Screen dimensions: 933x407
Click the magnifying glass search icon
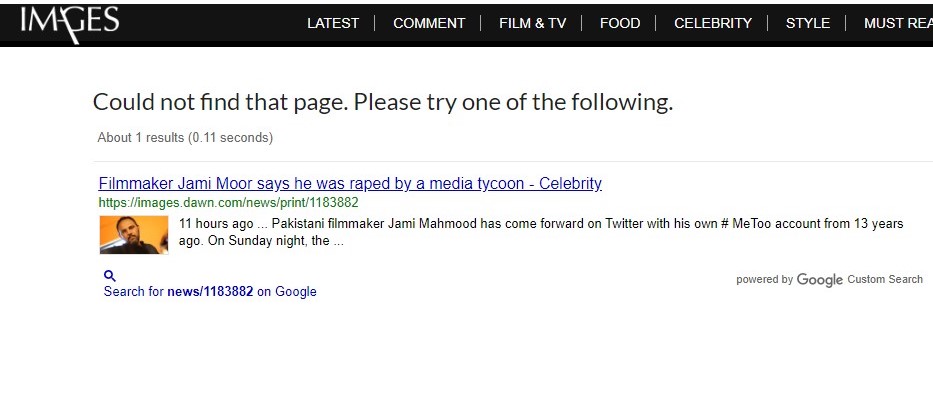(109, 275)
